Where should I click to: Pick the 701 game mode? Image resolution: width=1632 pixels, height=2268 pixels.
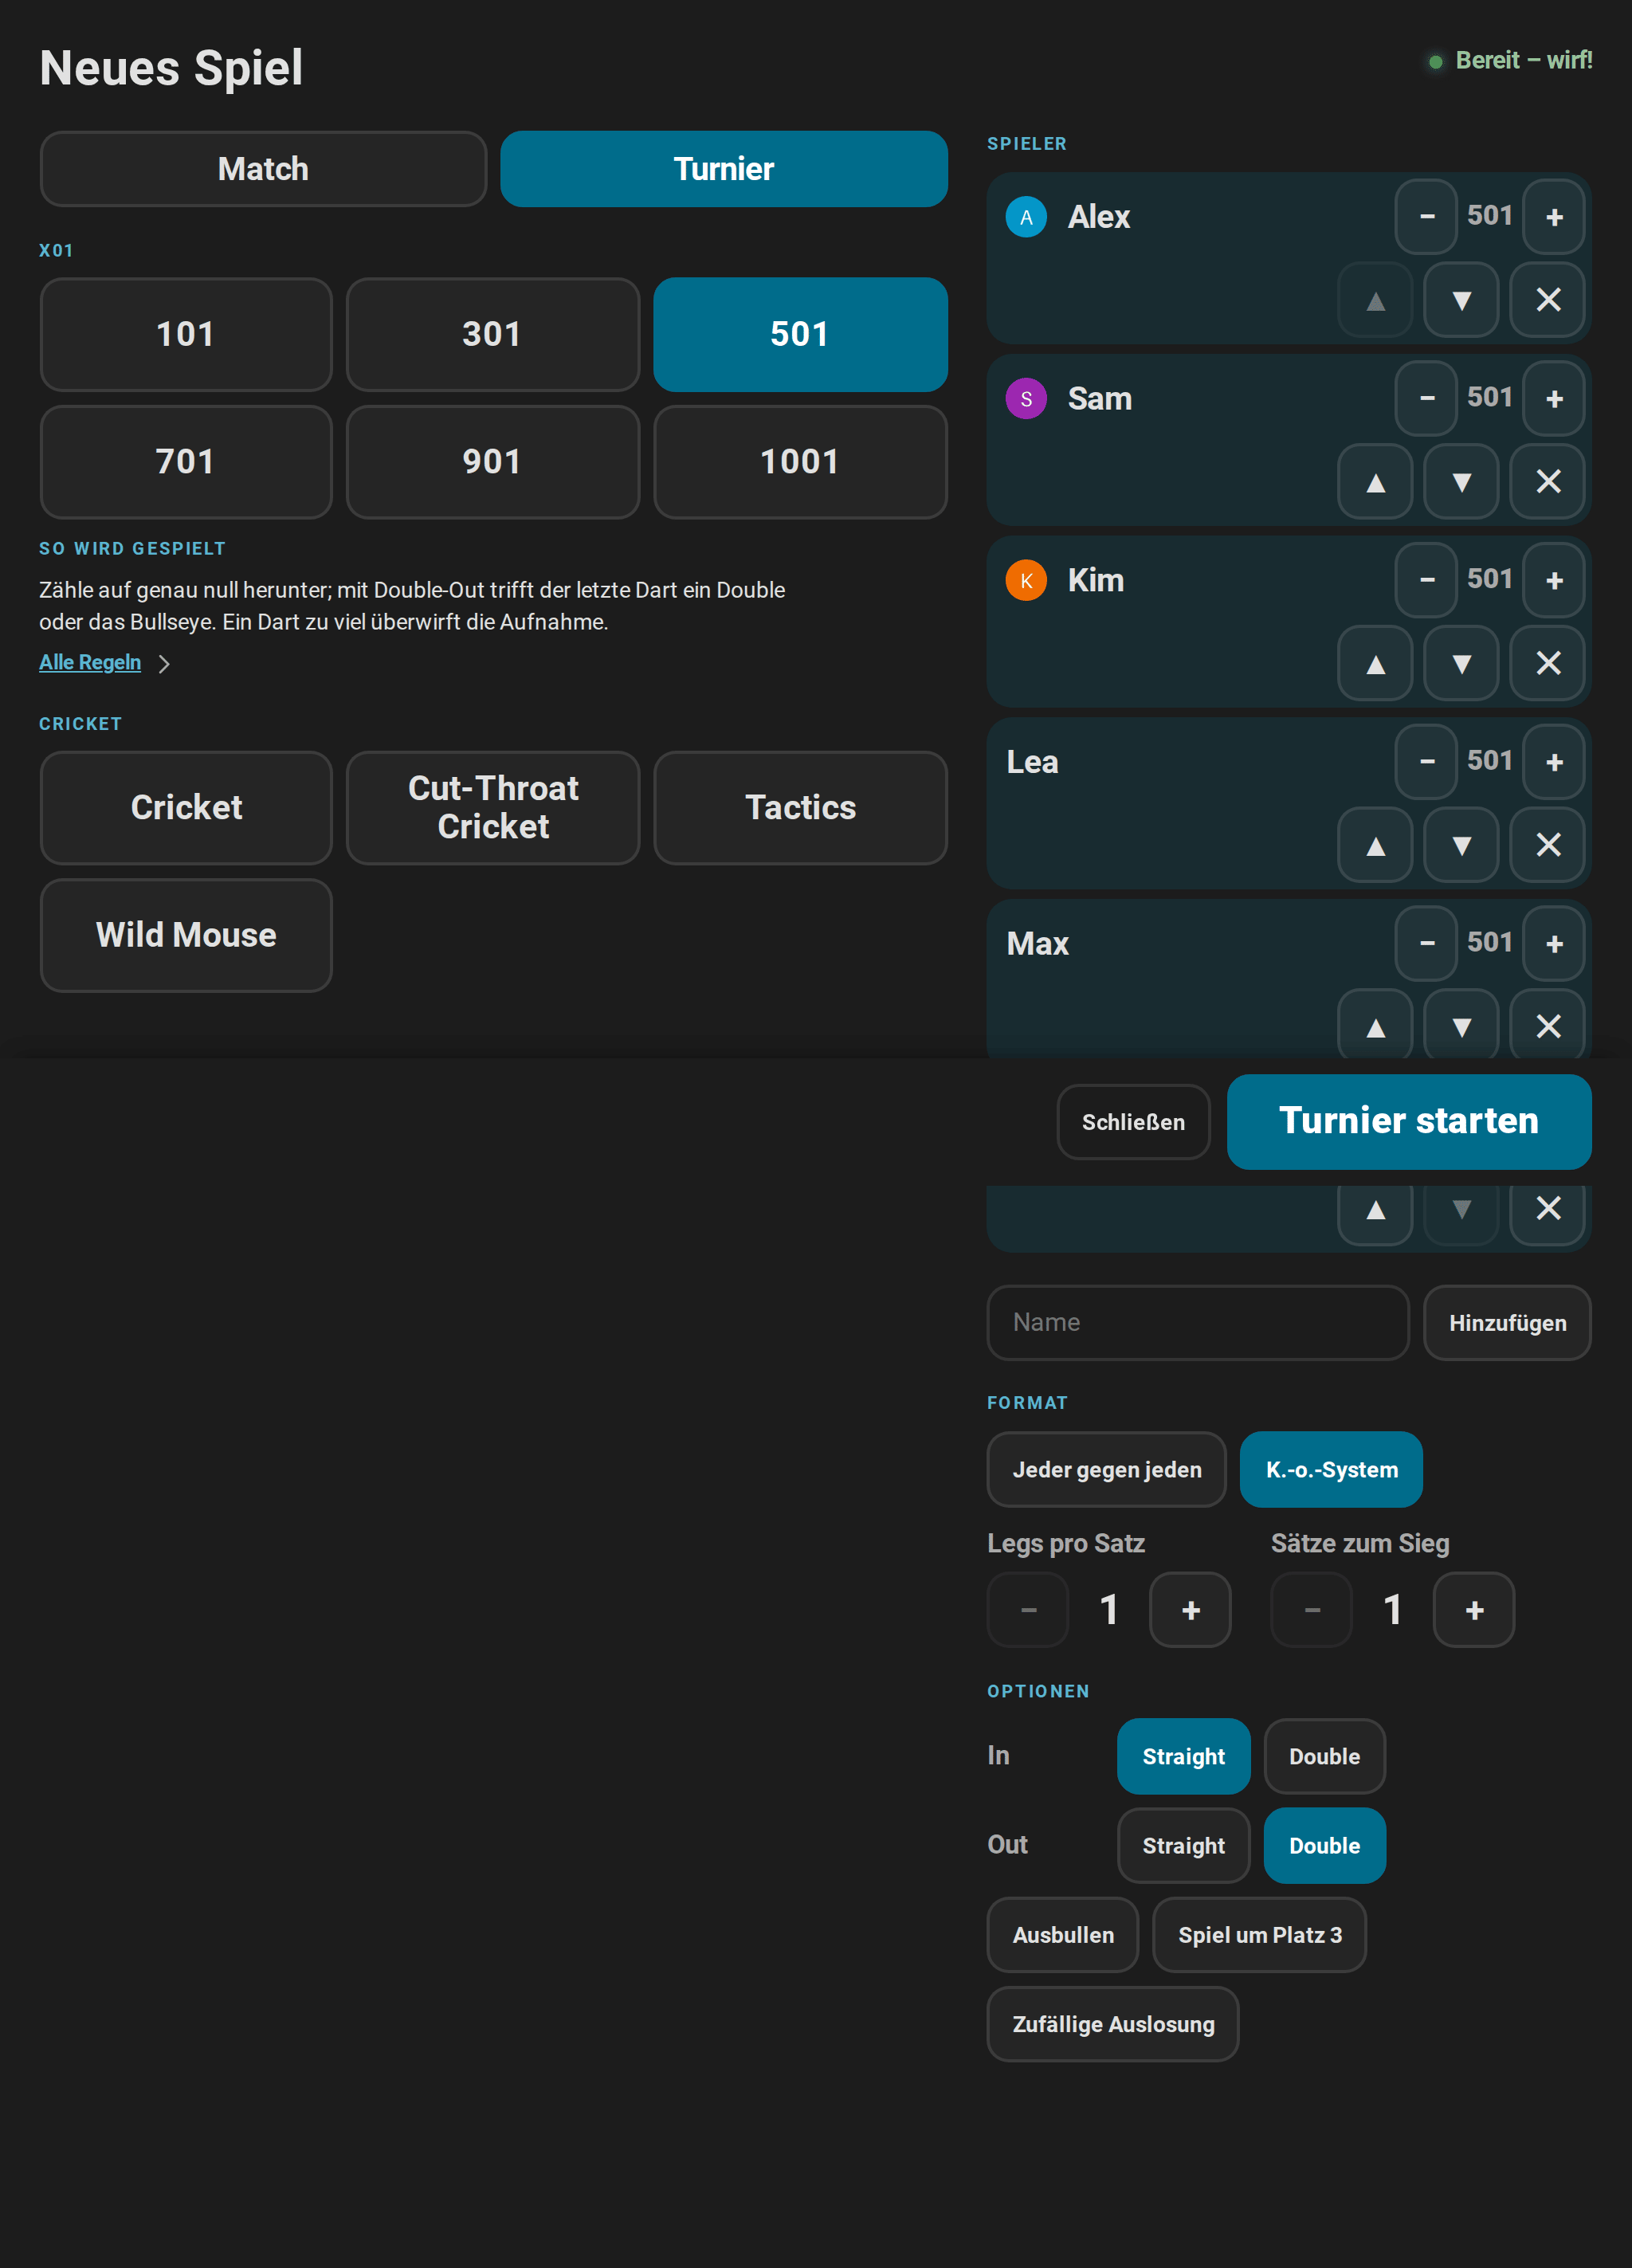pos(186,462)
